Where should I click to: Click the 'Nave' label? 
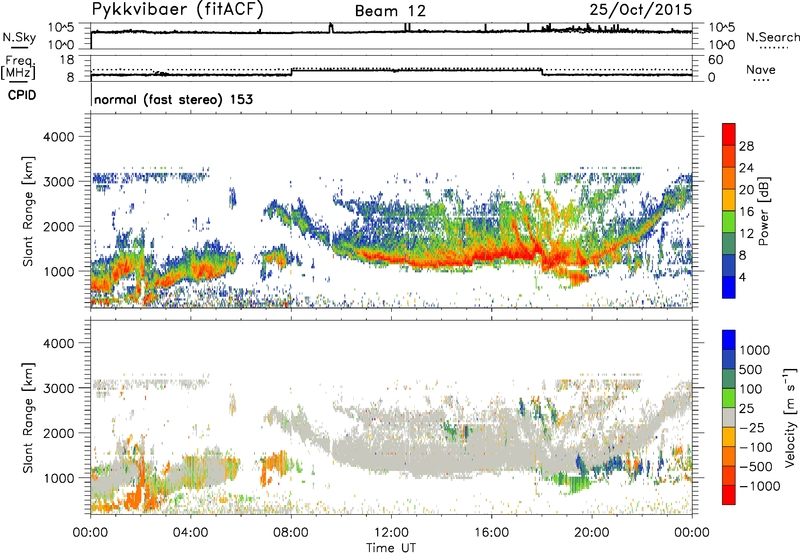click(x=761, y=69)
